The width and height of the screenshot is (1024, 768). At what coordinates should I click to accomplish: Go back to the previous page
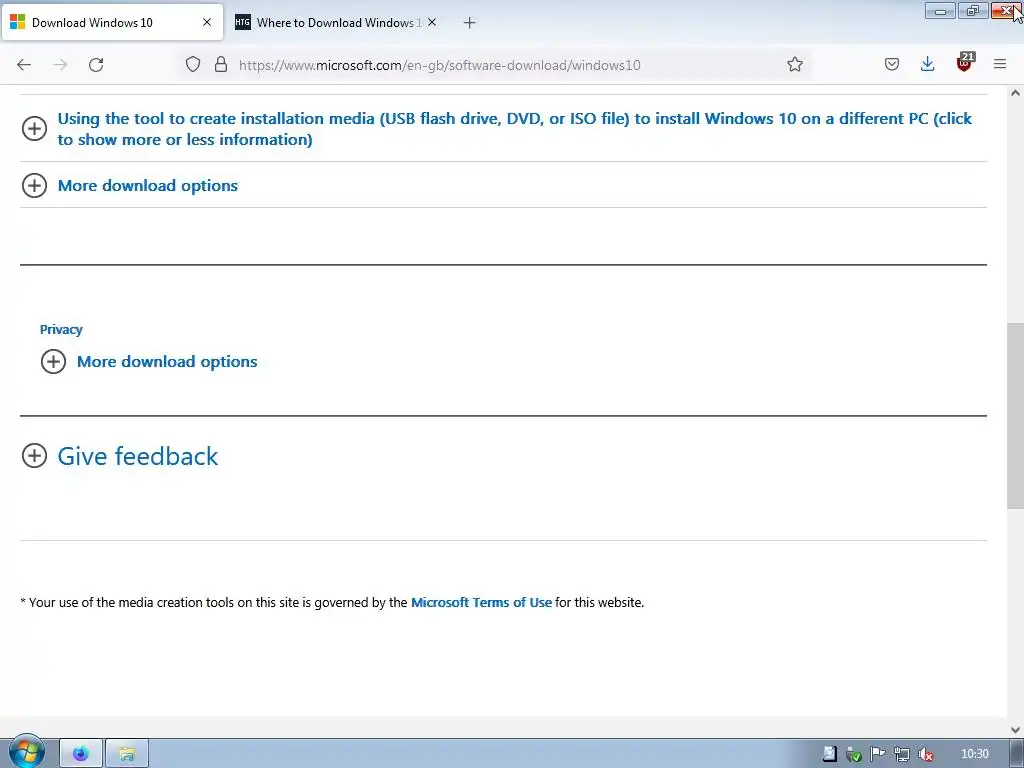click(x=24, y=65)
